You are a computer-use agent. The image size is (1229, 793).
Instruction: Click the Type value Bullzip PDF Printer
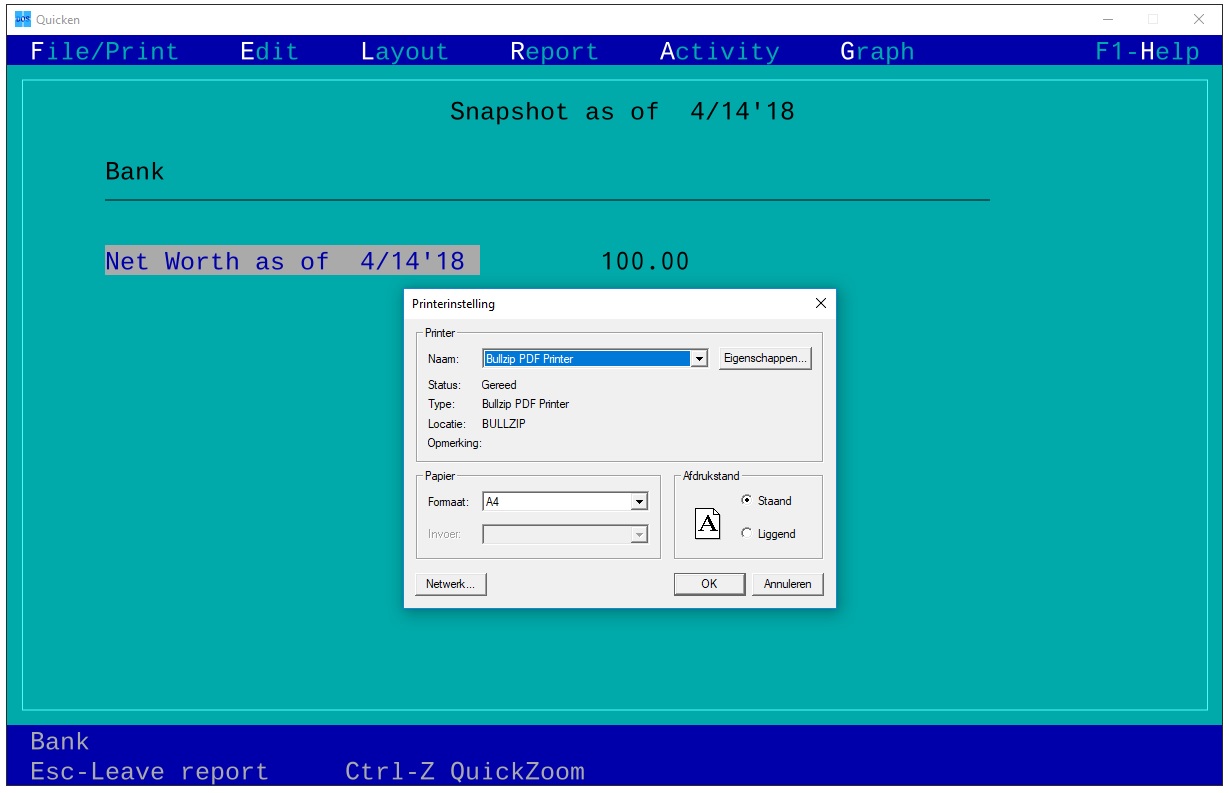[525, 404]
